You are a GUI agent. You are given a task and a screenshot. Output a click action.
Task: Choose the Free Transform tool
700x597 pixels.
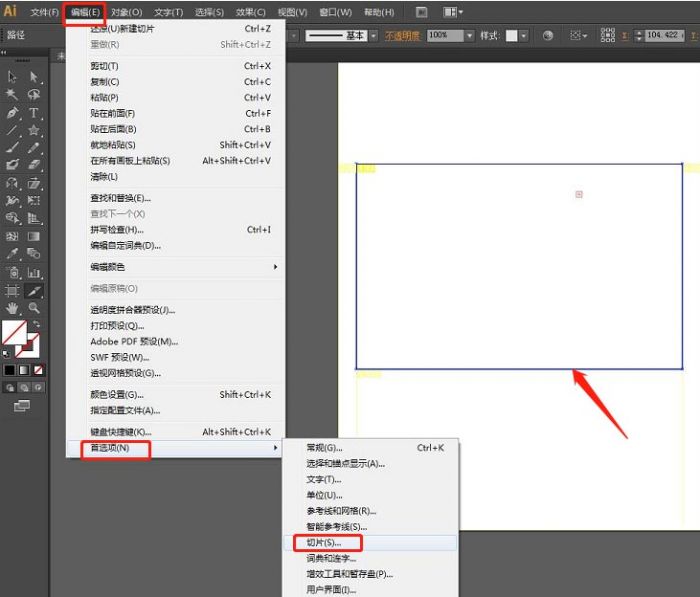(34, 200)
